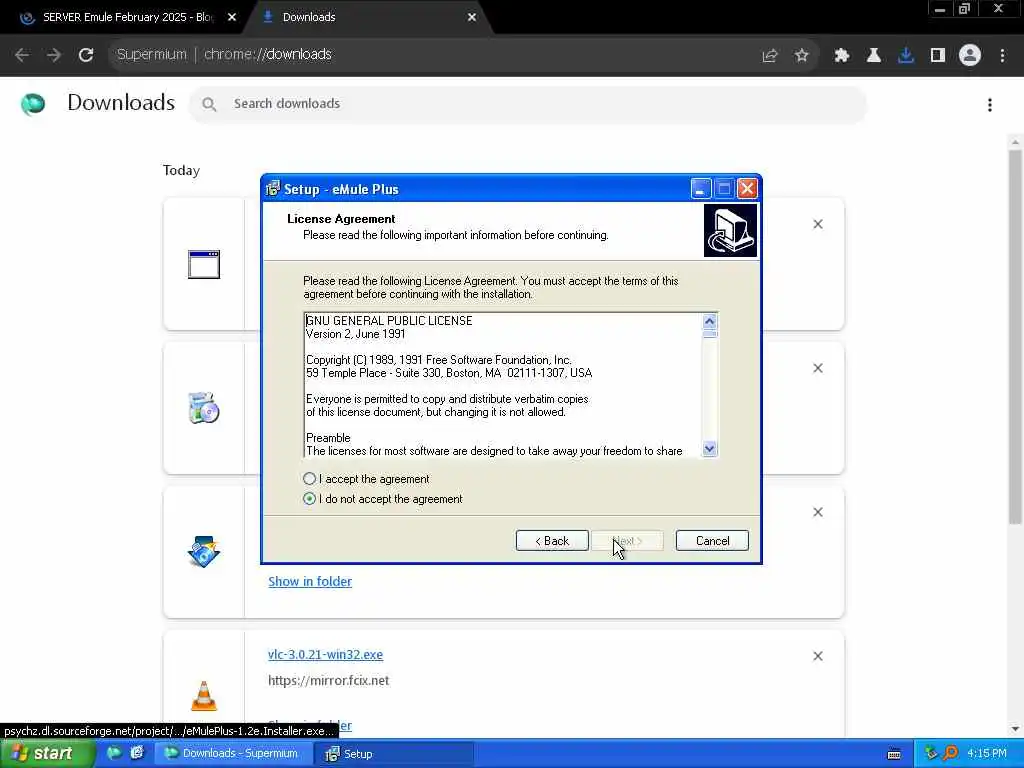Close the eMule Plus setup window
Screen dimensions: 1024x768
[747, 189]
